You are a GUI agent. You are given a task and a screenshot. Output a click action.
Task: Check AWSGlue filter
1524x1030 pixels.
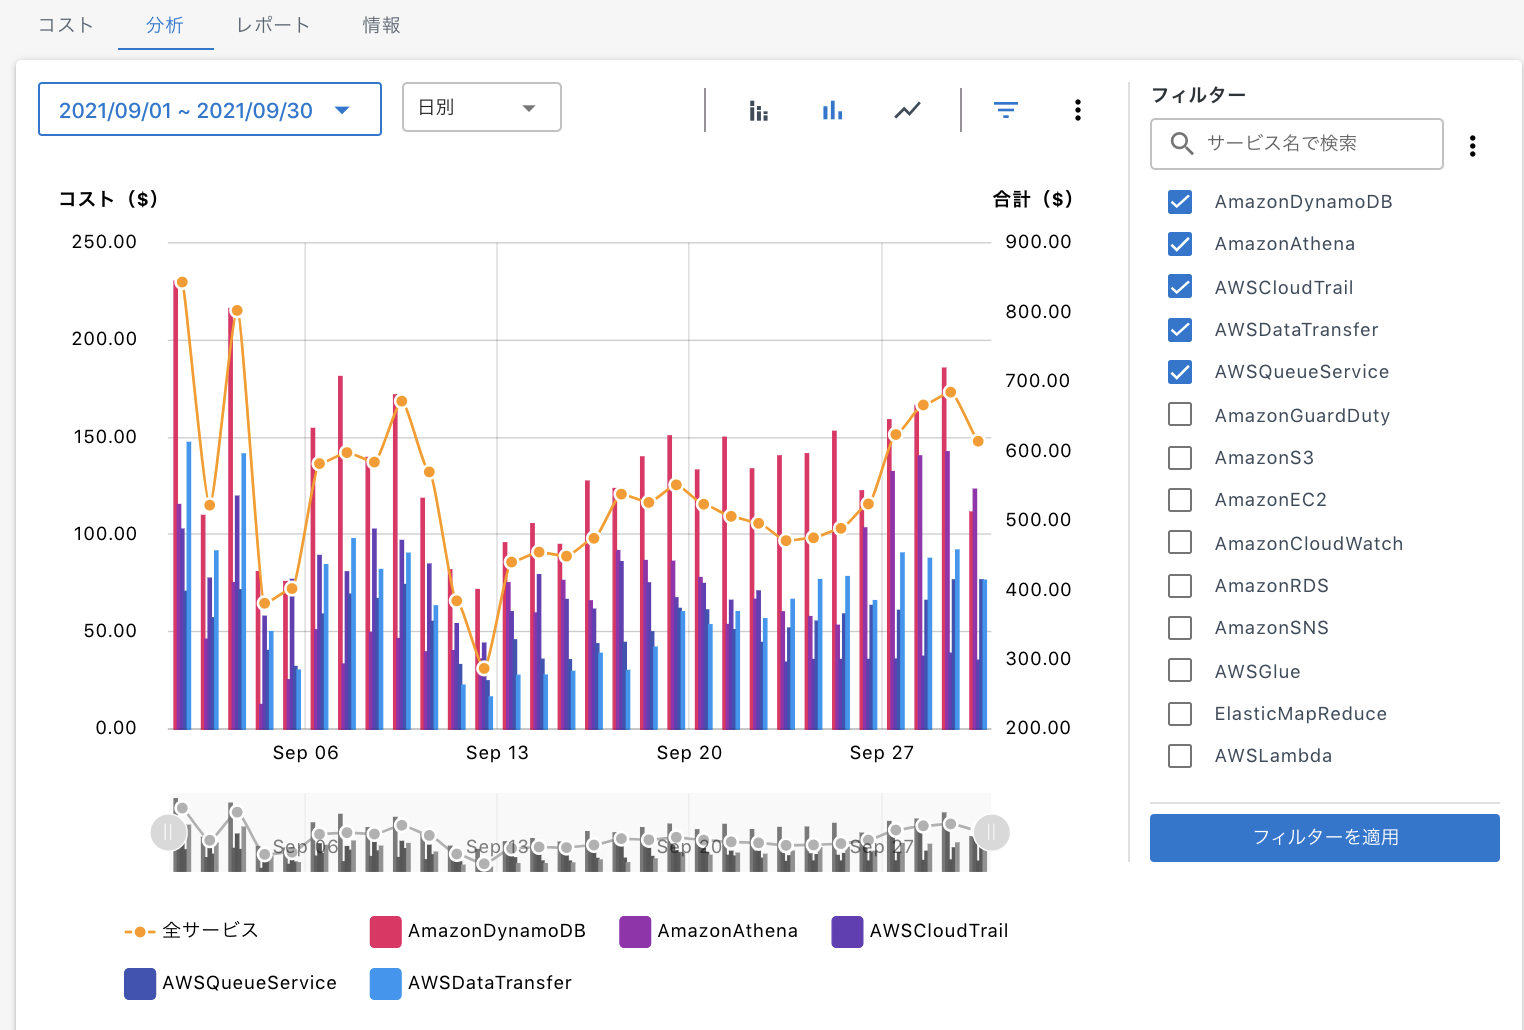click(x=1180, y=671)
